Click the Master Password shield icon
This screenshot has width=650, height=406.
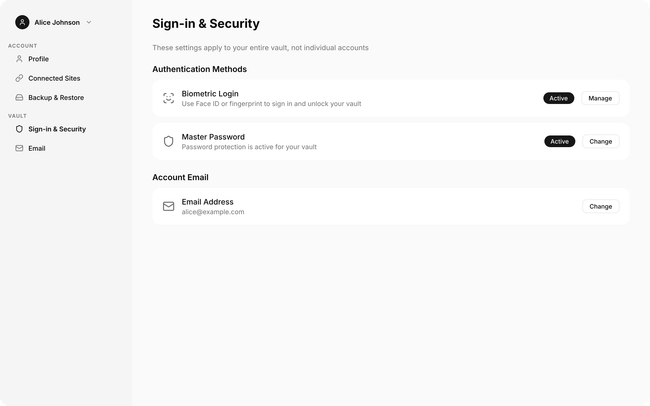168,141
